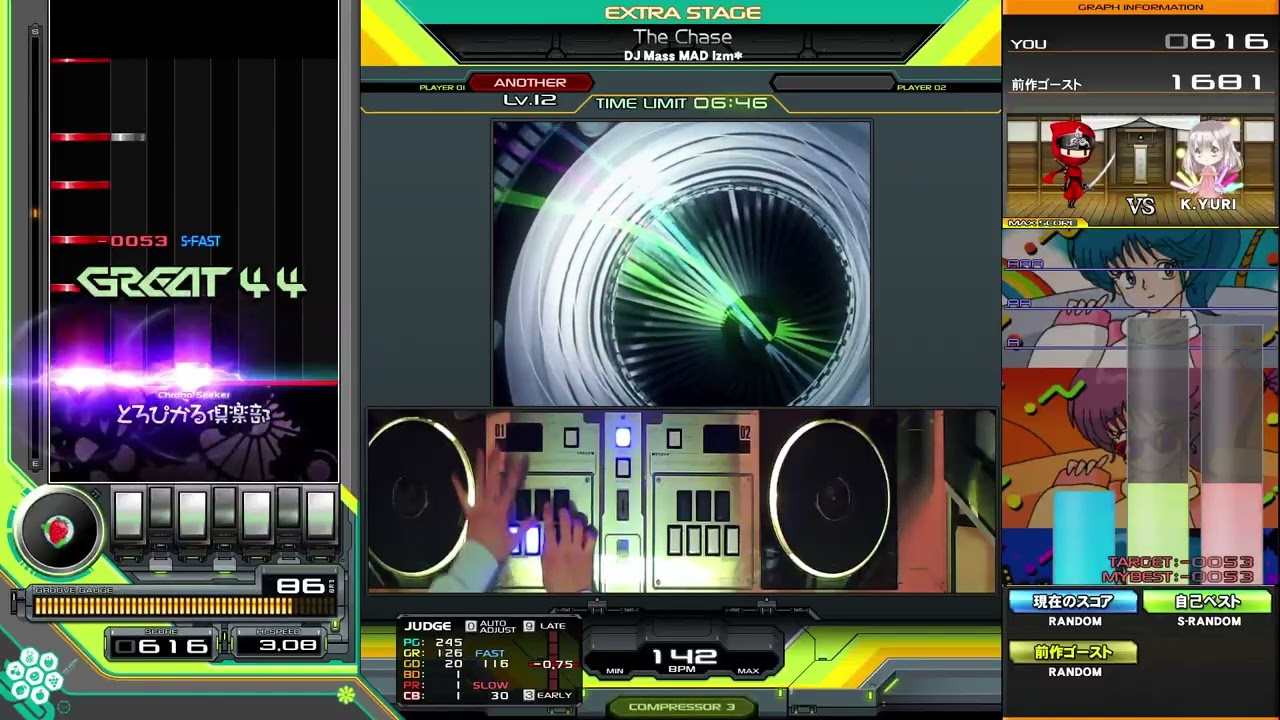Click the artist name DJ Mass MAD Izm*
Viewport: 1280px width, 720px height.
(x=683, y=56)
